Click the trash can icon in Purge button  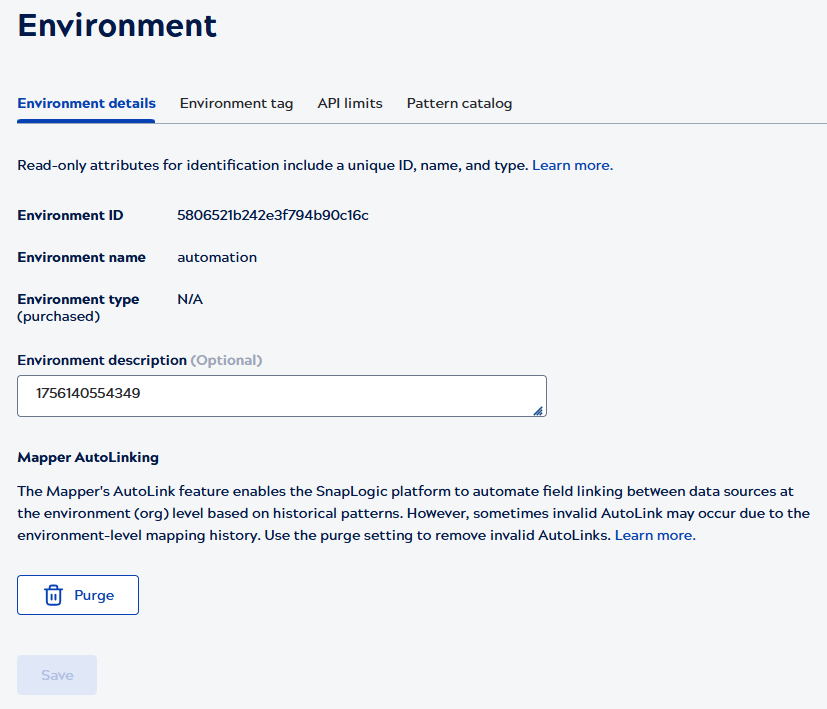[54, 595]
